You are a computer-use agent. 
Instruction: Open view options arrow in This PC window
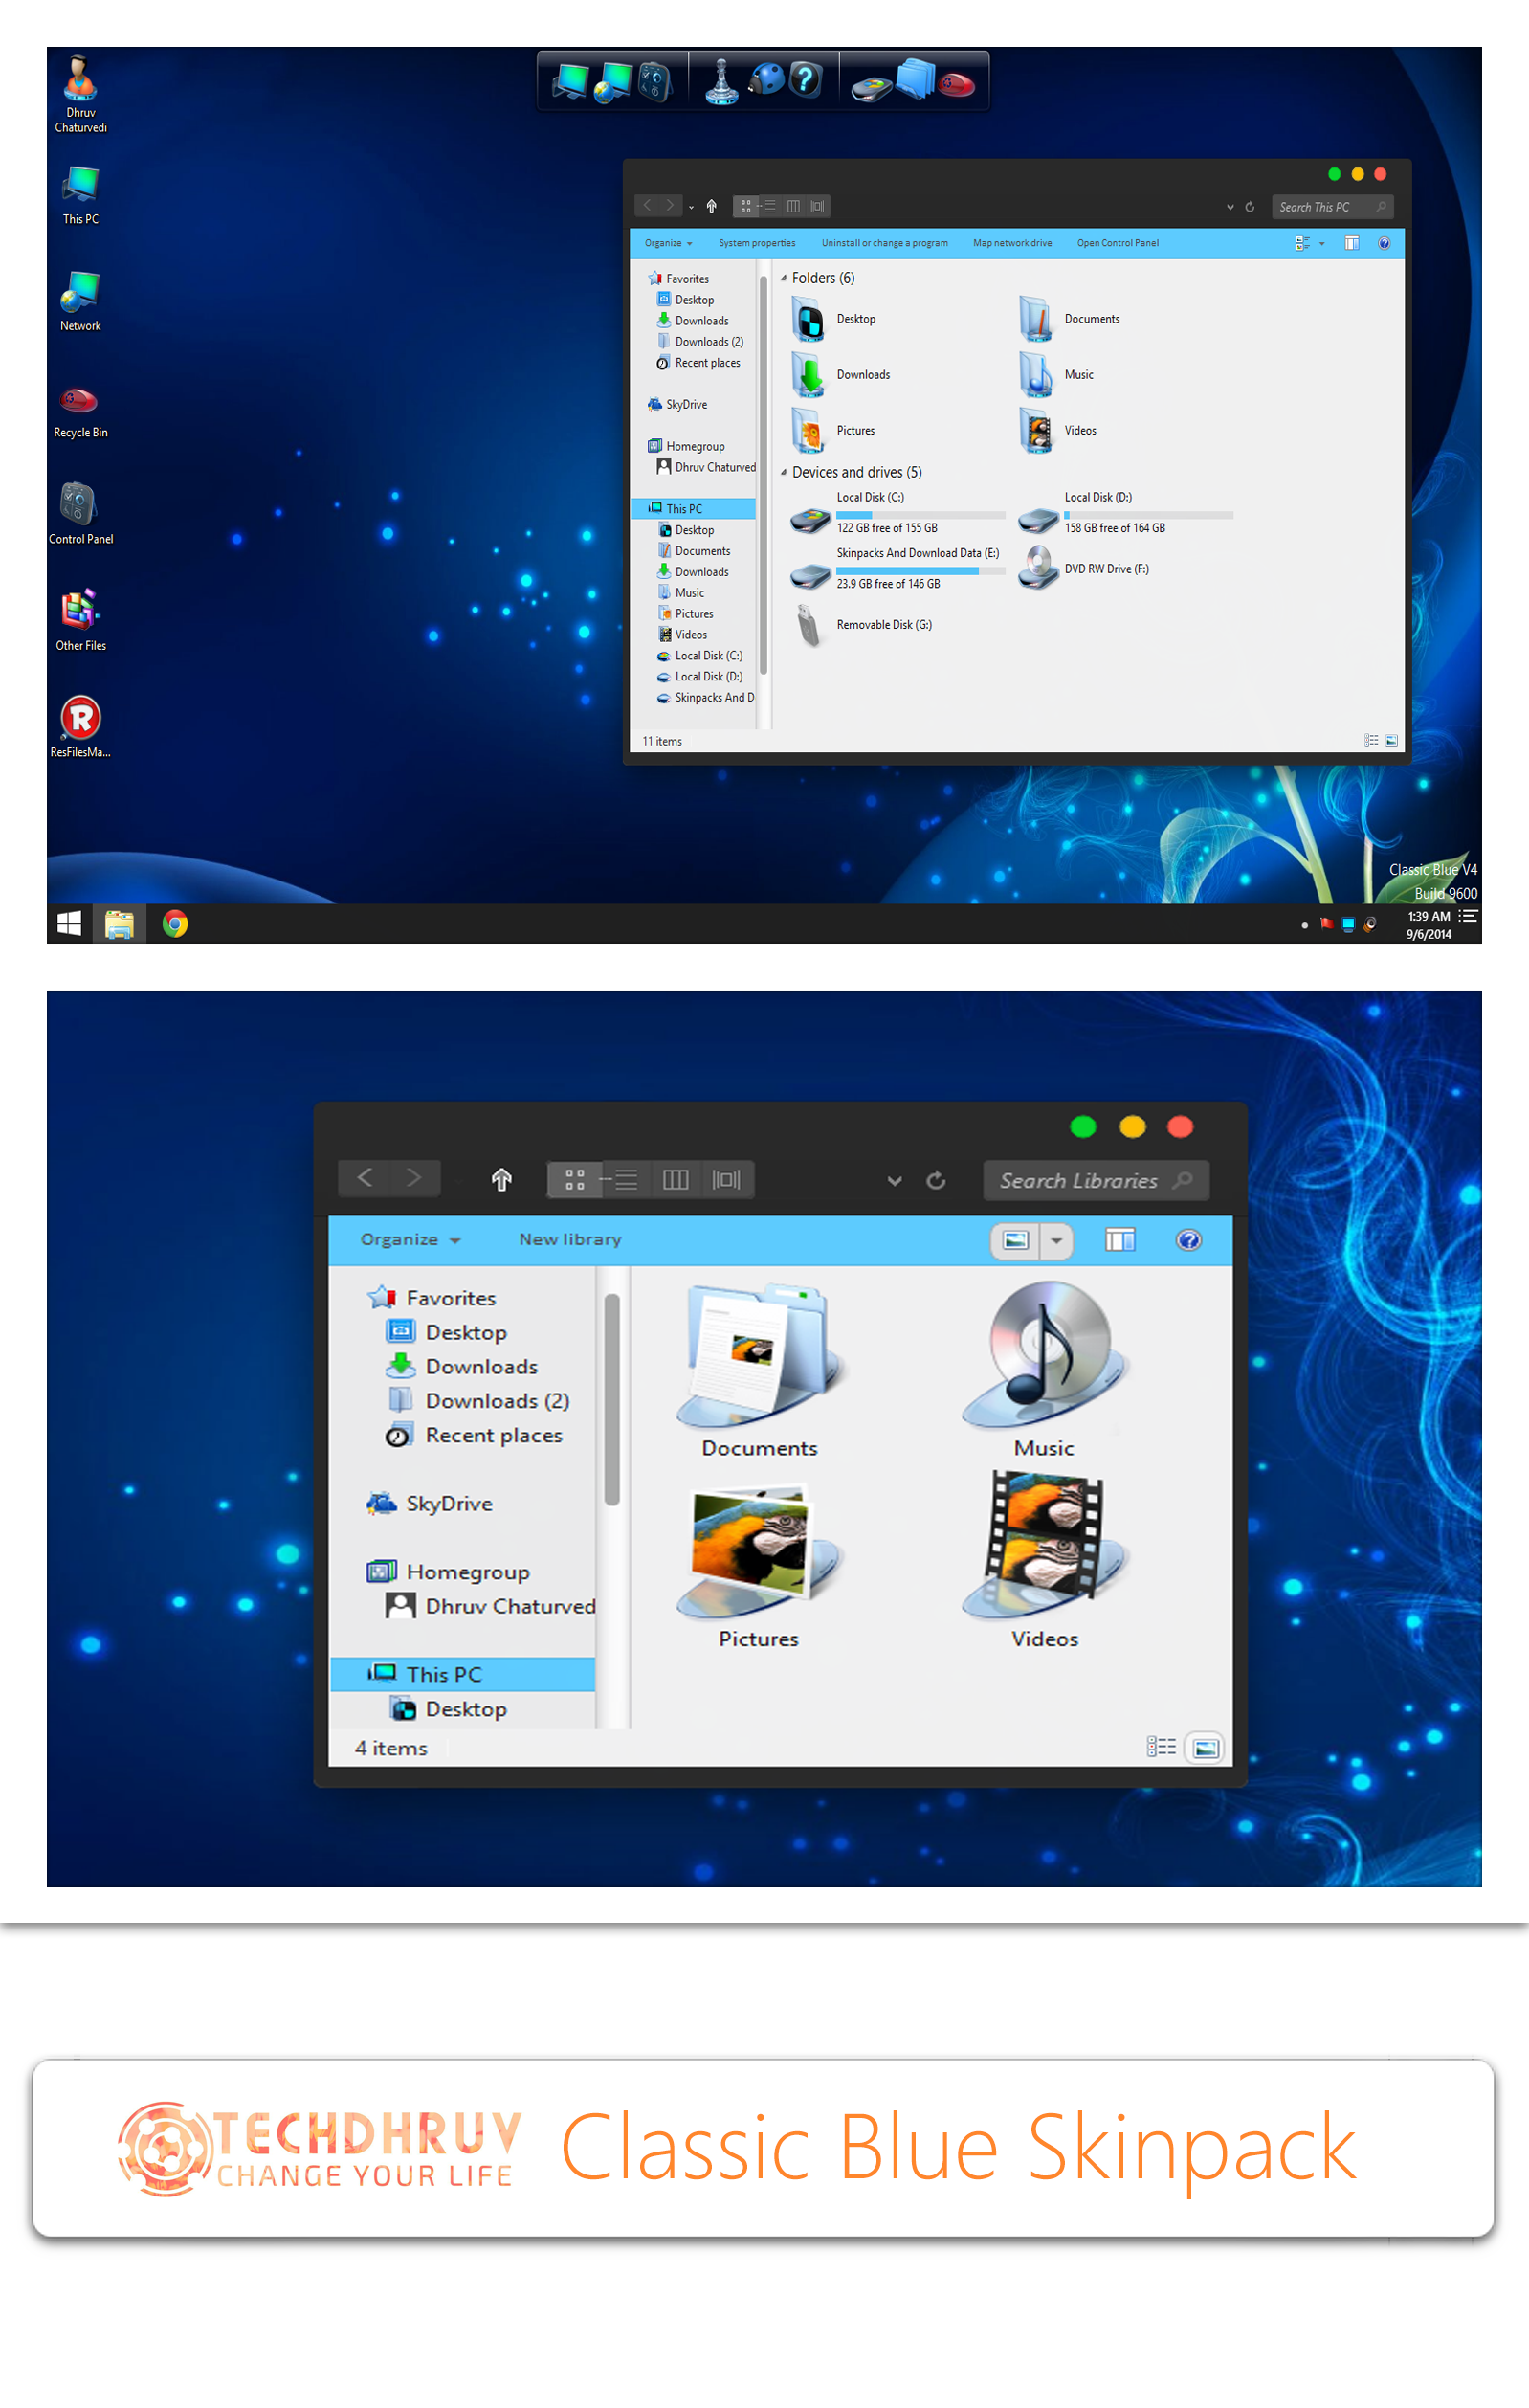click(x=1322, y=243)
